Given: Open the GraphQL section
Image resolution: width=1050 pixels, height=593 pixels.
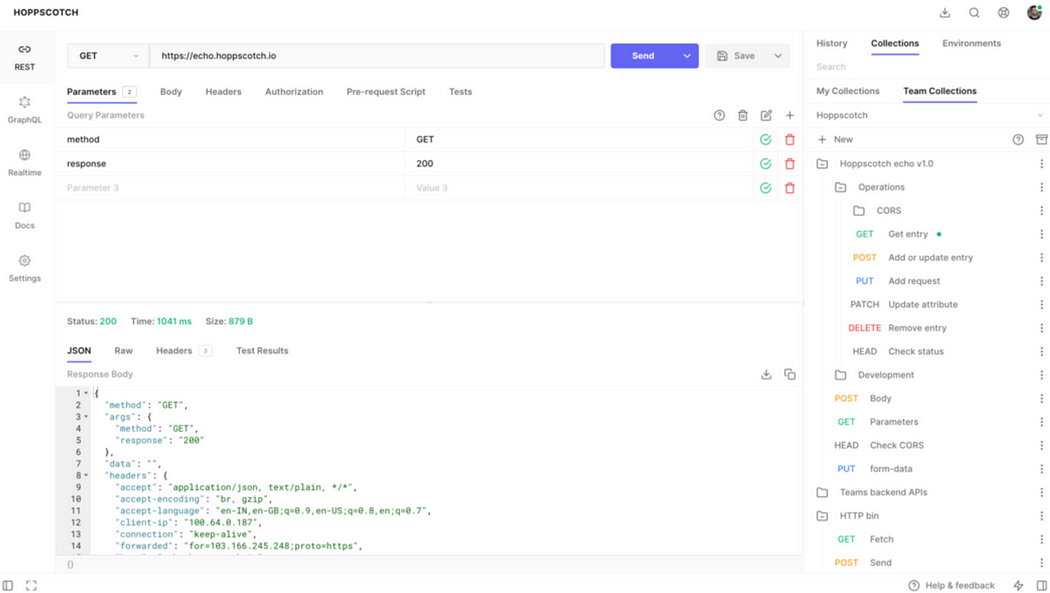Looking at the screenshot, I should [25, 110].
